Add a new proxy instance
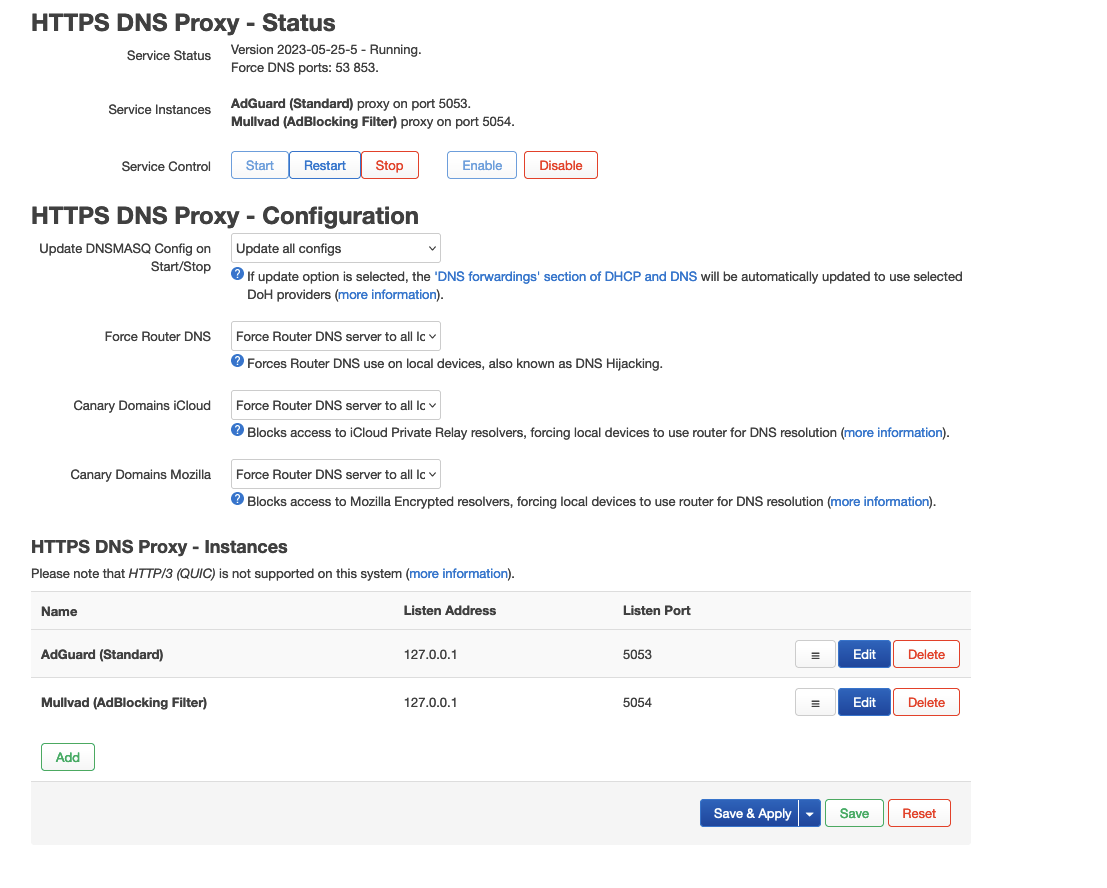 68,757
